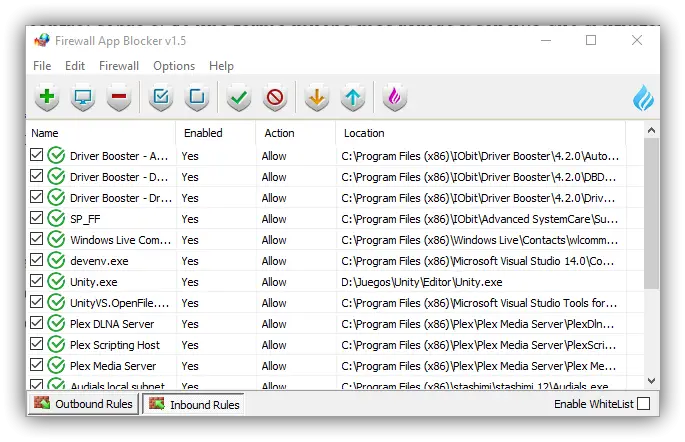The width and height of the screenshot is (685, 442).
Task: Uncheck the Driver Booster - A... checkbox
Action: point(37,155)
